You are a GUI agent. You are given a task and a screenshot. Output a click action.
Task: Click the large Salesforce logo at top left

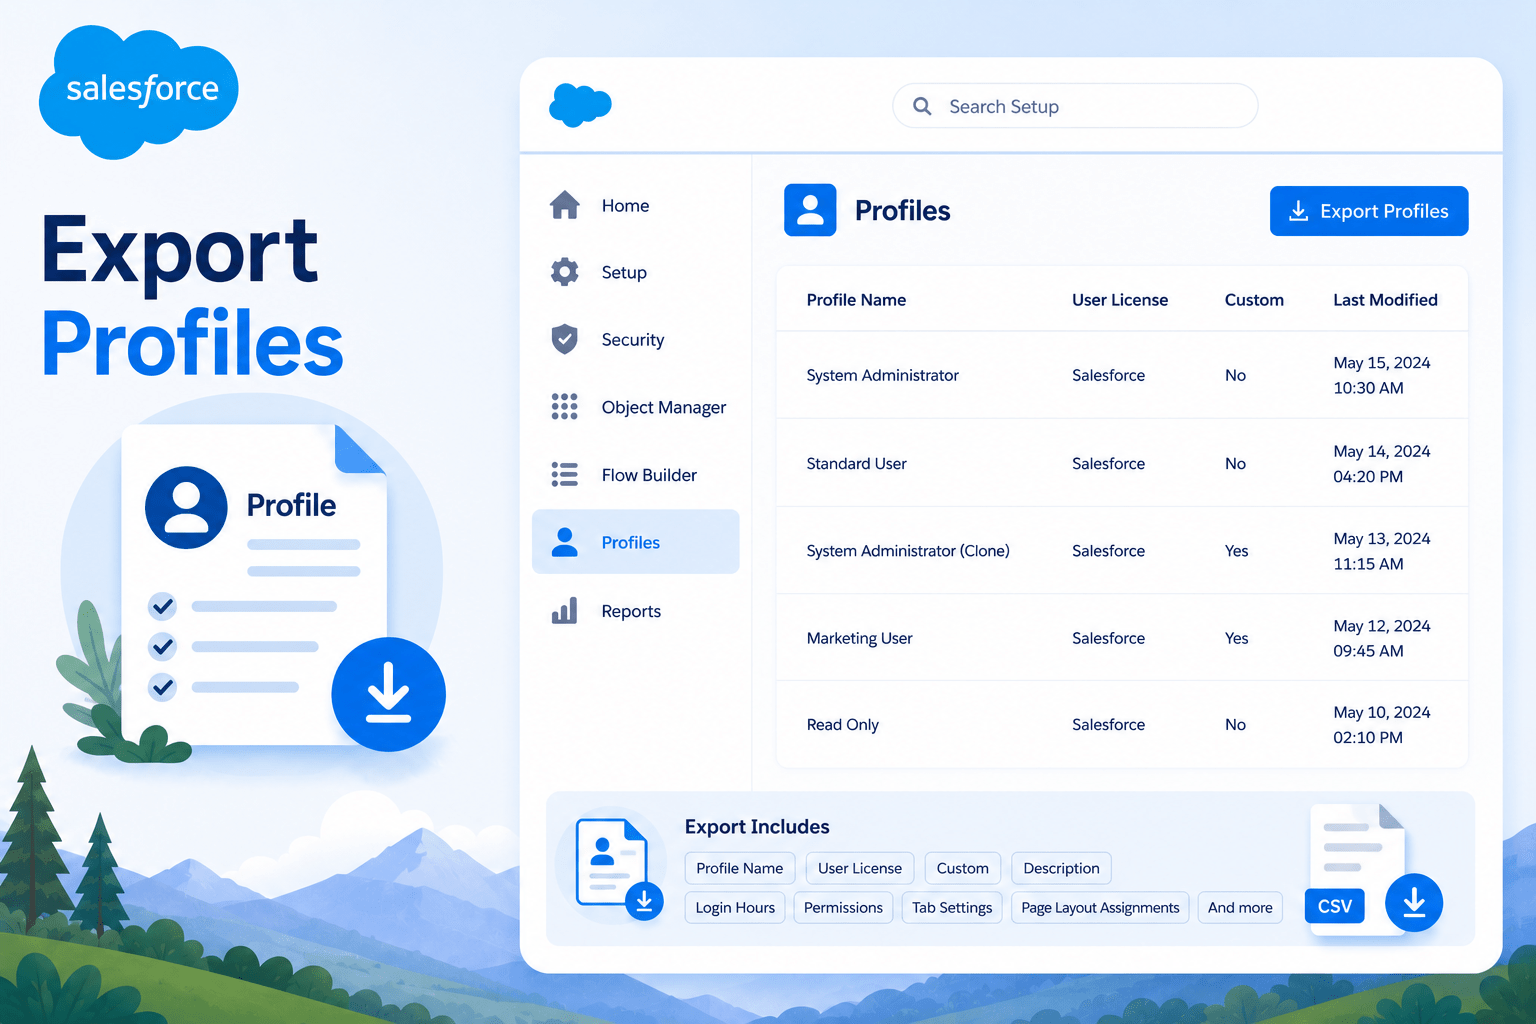139,91
